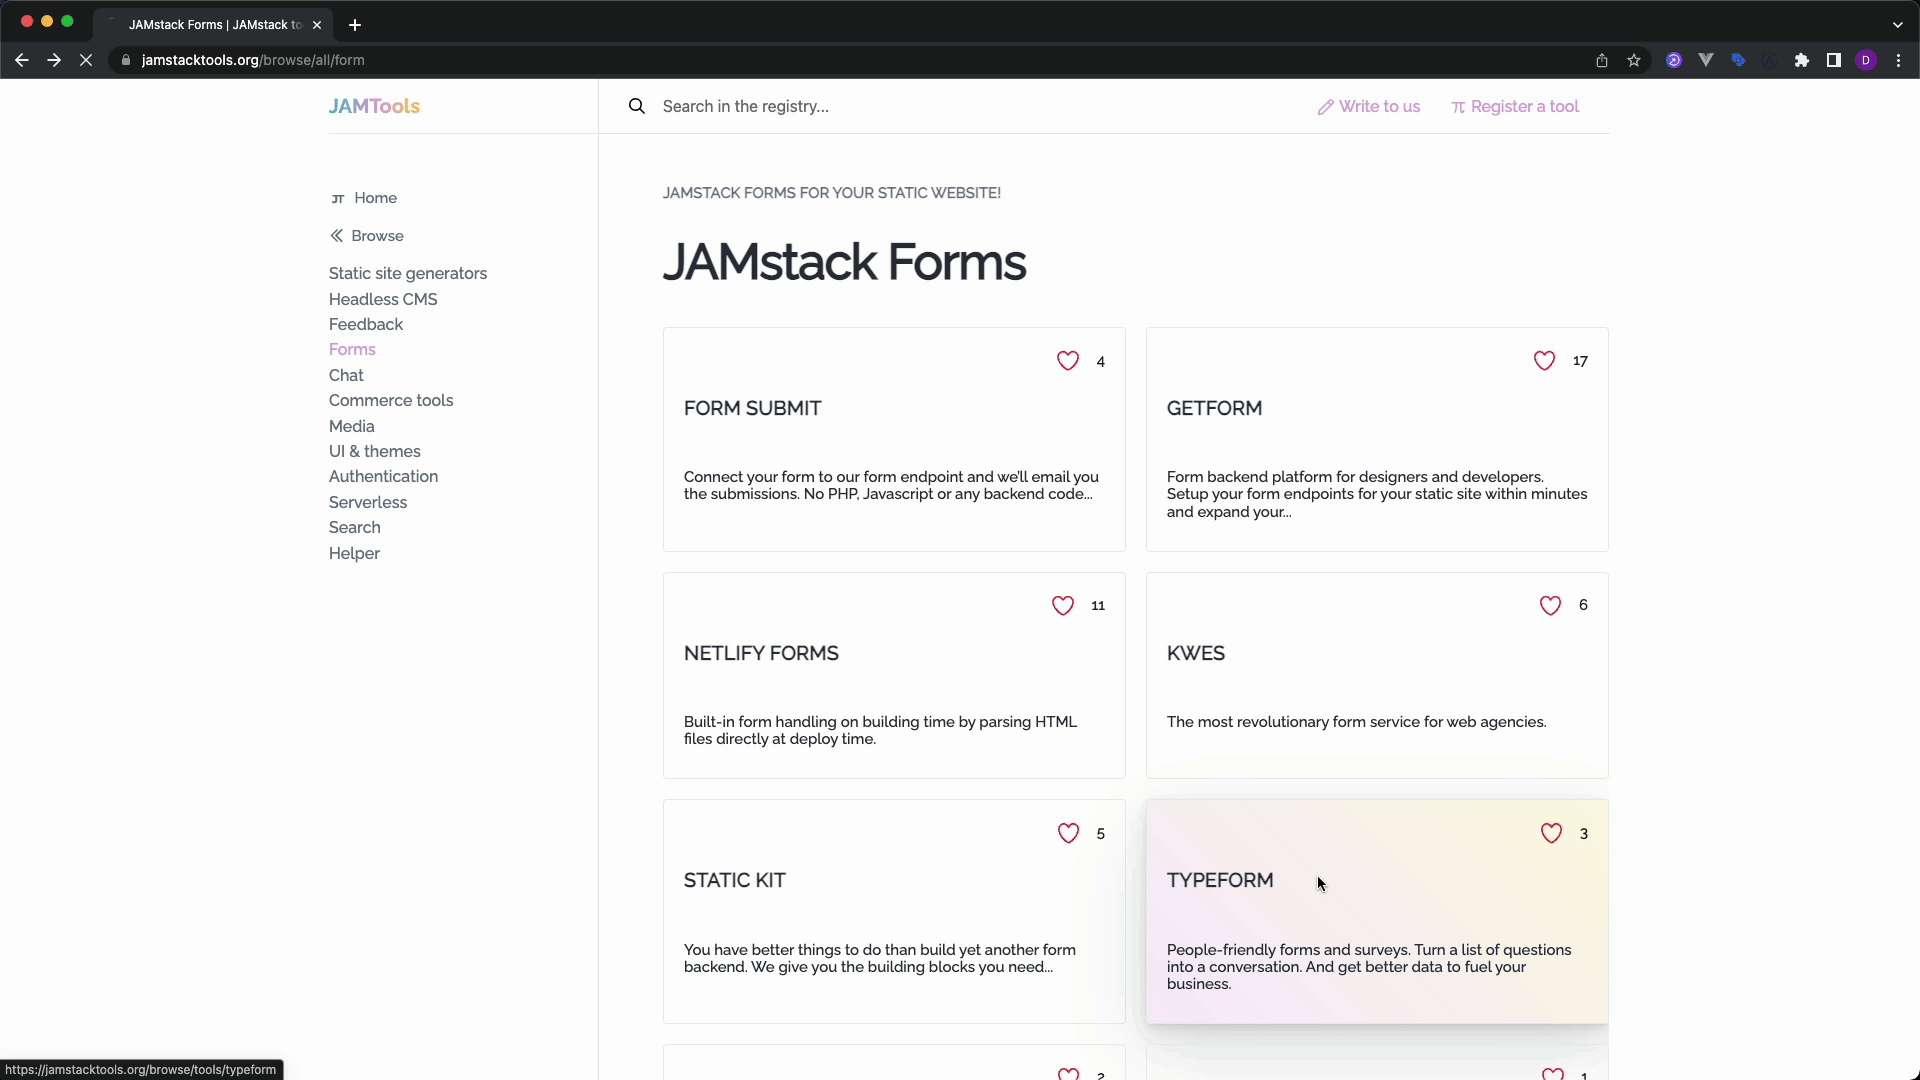Open Static site generators category
The height and width of the screenshot is (1080, 1920).
(408, 273)
